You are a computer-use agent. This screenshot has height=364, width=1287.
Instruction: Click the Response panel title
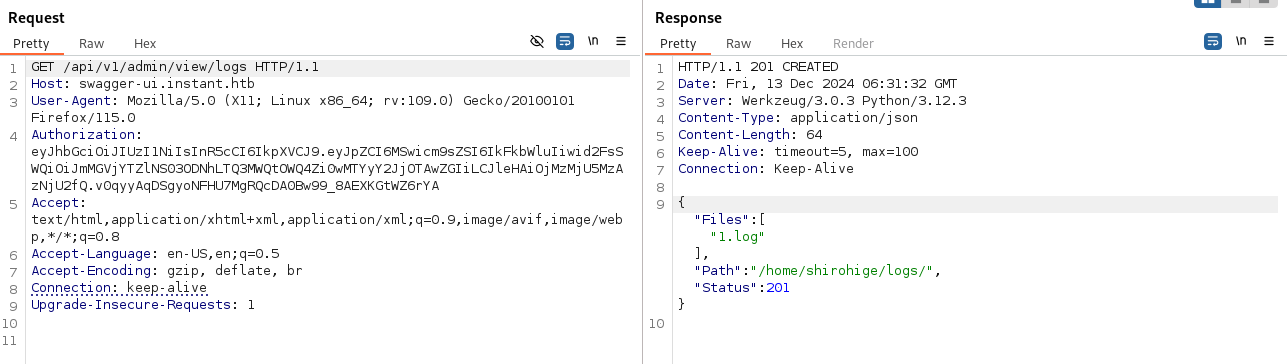(688, 18)
